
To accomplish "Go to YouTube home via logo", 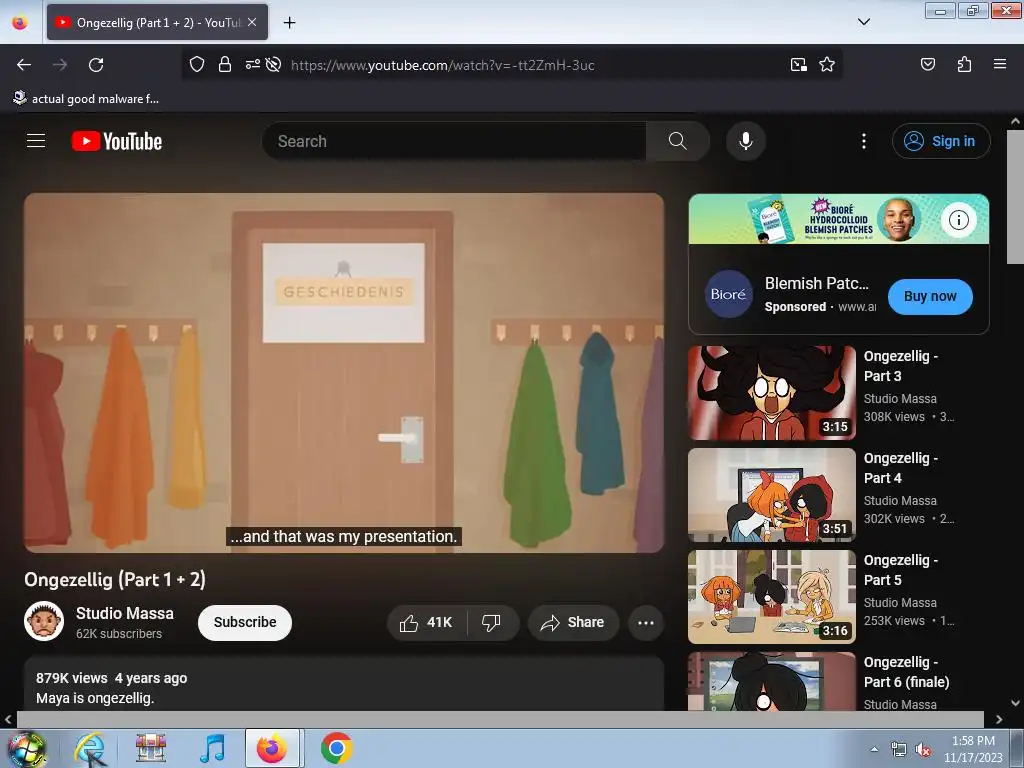I will click(x=117, y=141).
